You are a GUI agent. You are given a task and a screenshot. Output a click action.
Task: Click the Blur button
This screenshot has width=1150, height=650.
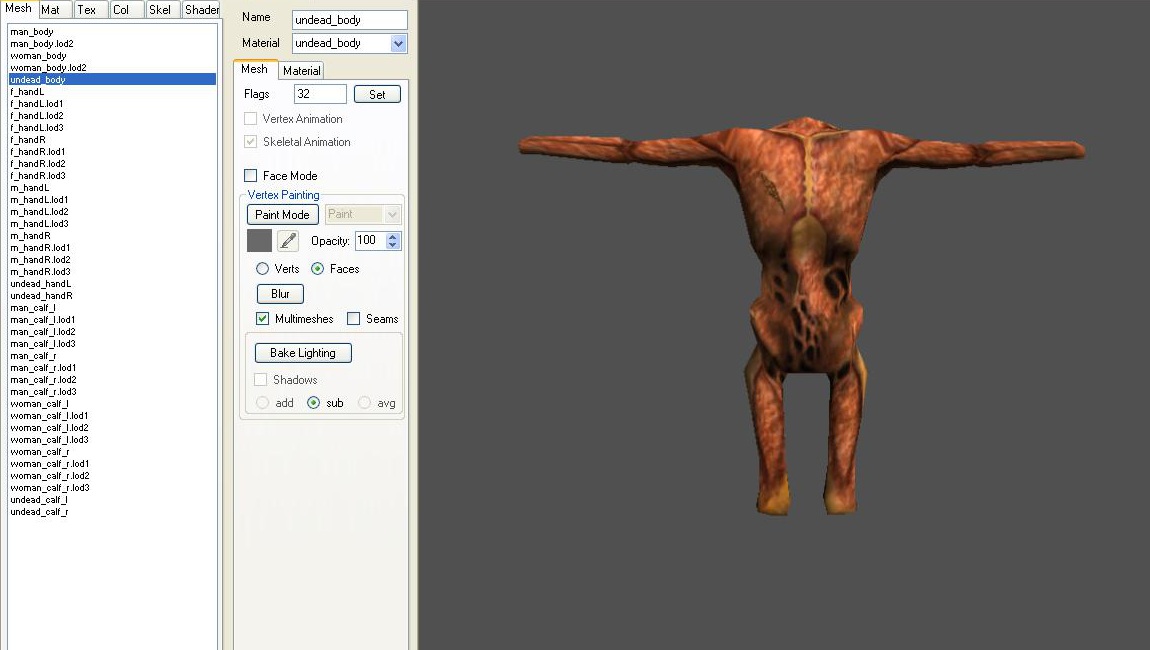[x=280, y=293]
